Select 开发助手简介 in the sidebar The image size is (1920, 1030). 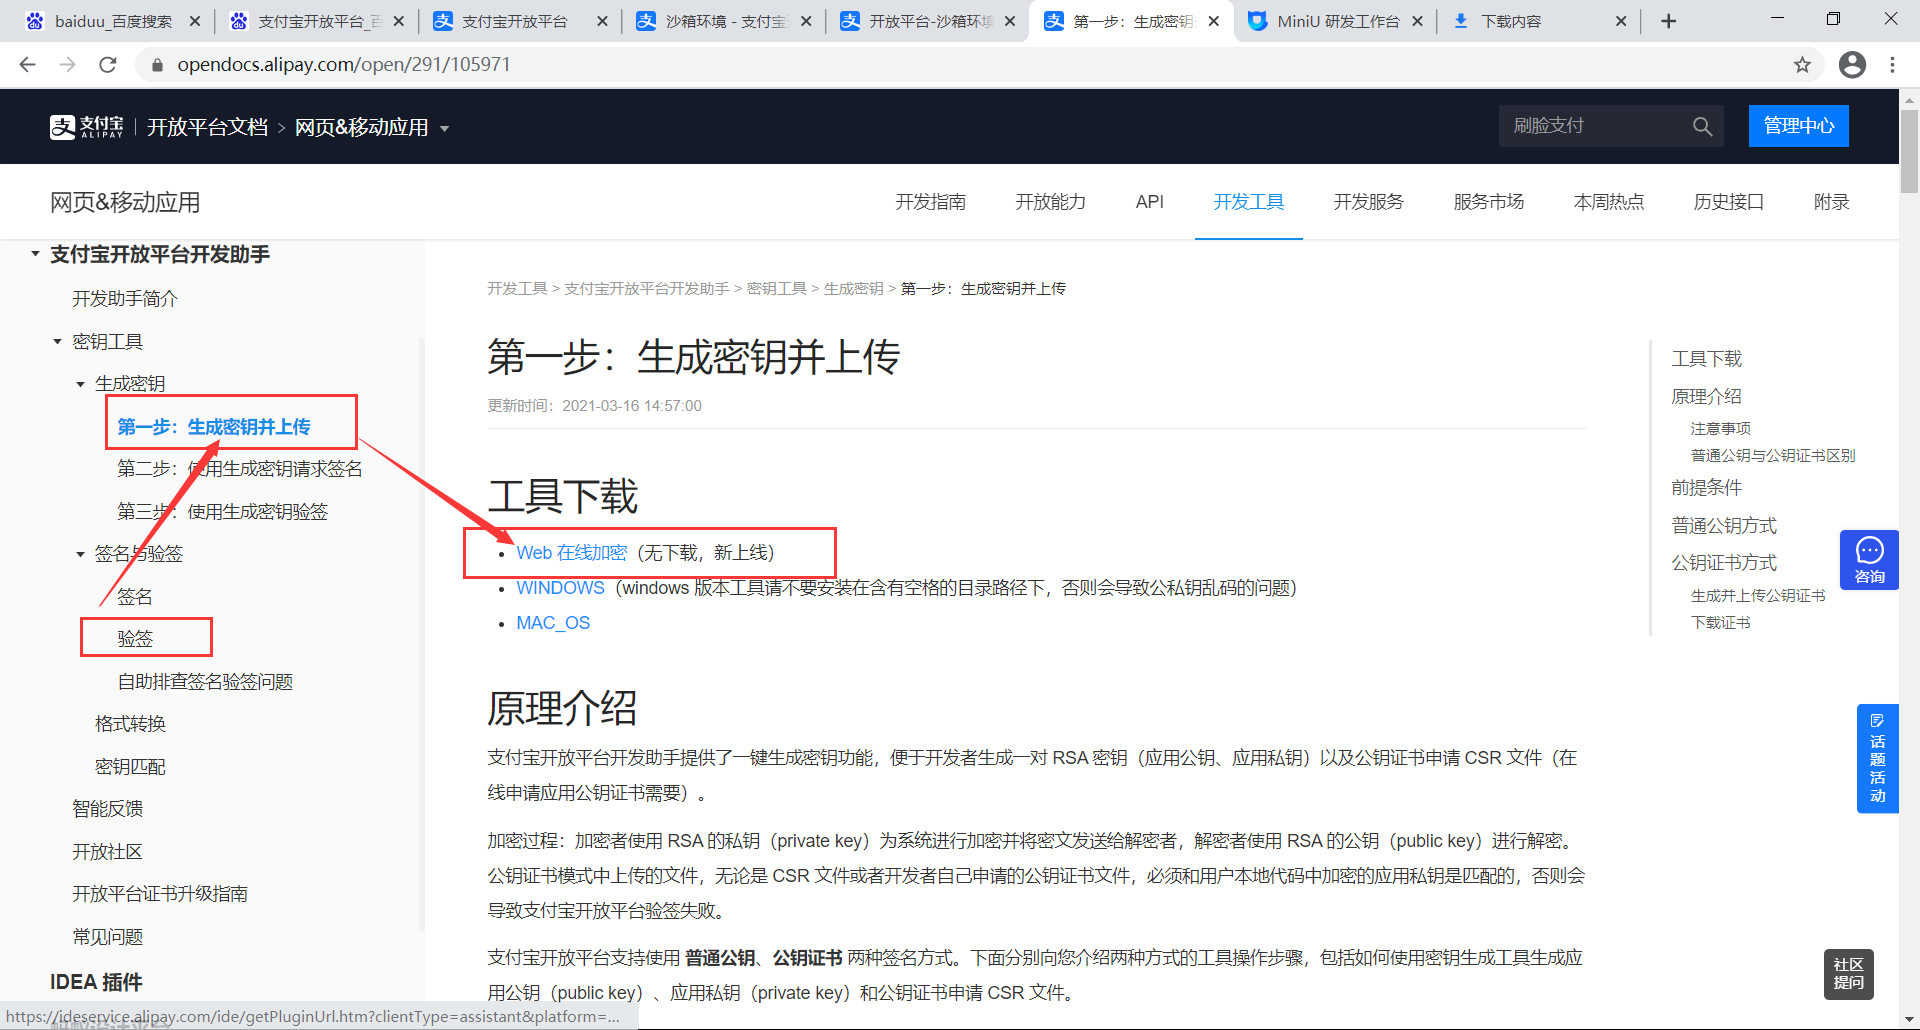pos(125,299)
